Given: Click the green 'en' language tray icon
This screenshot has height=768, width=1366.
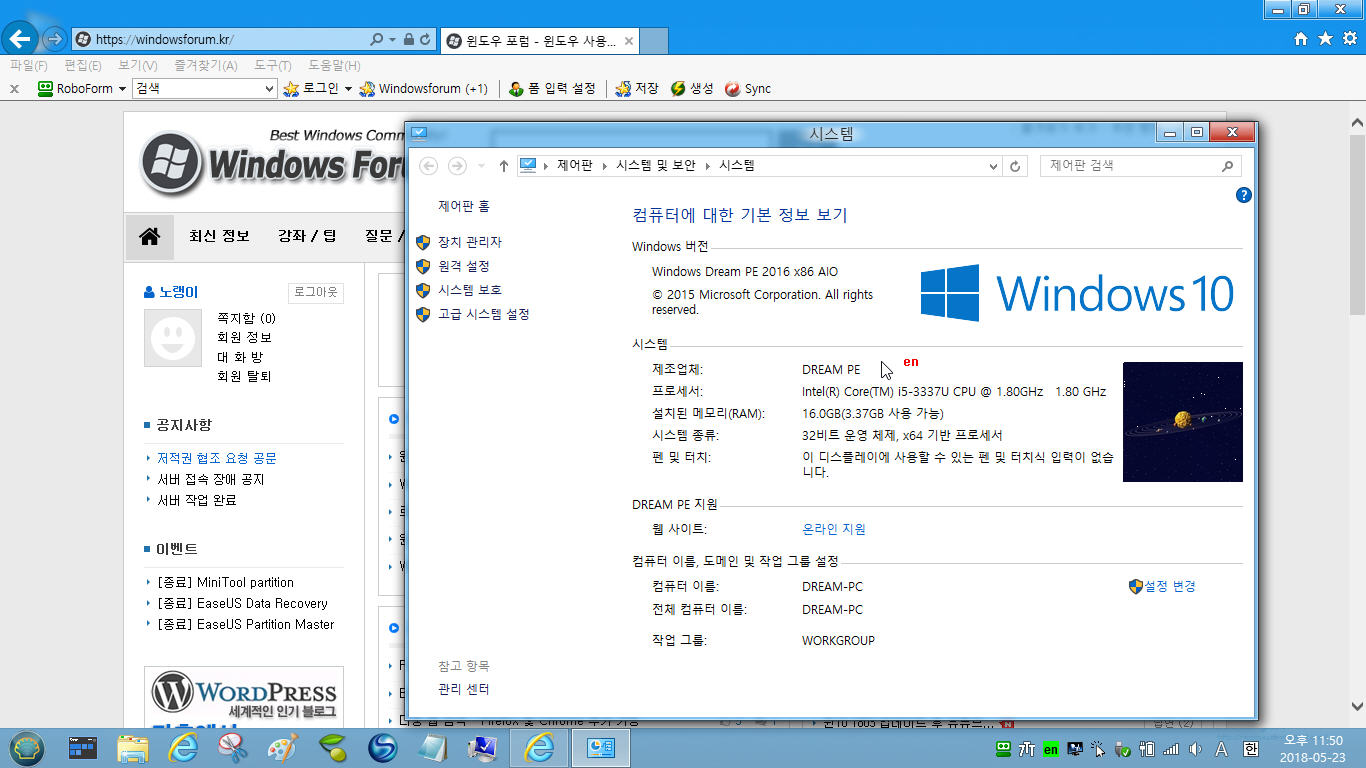Looking at the screenshot, I should pos(1050,749).
